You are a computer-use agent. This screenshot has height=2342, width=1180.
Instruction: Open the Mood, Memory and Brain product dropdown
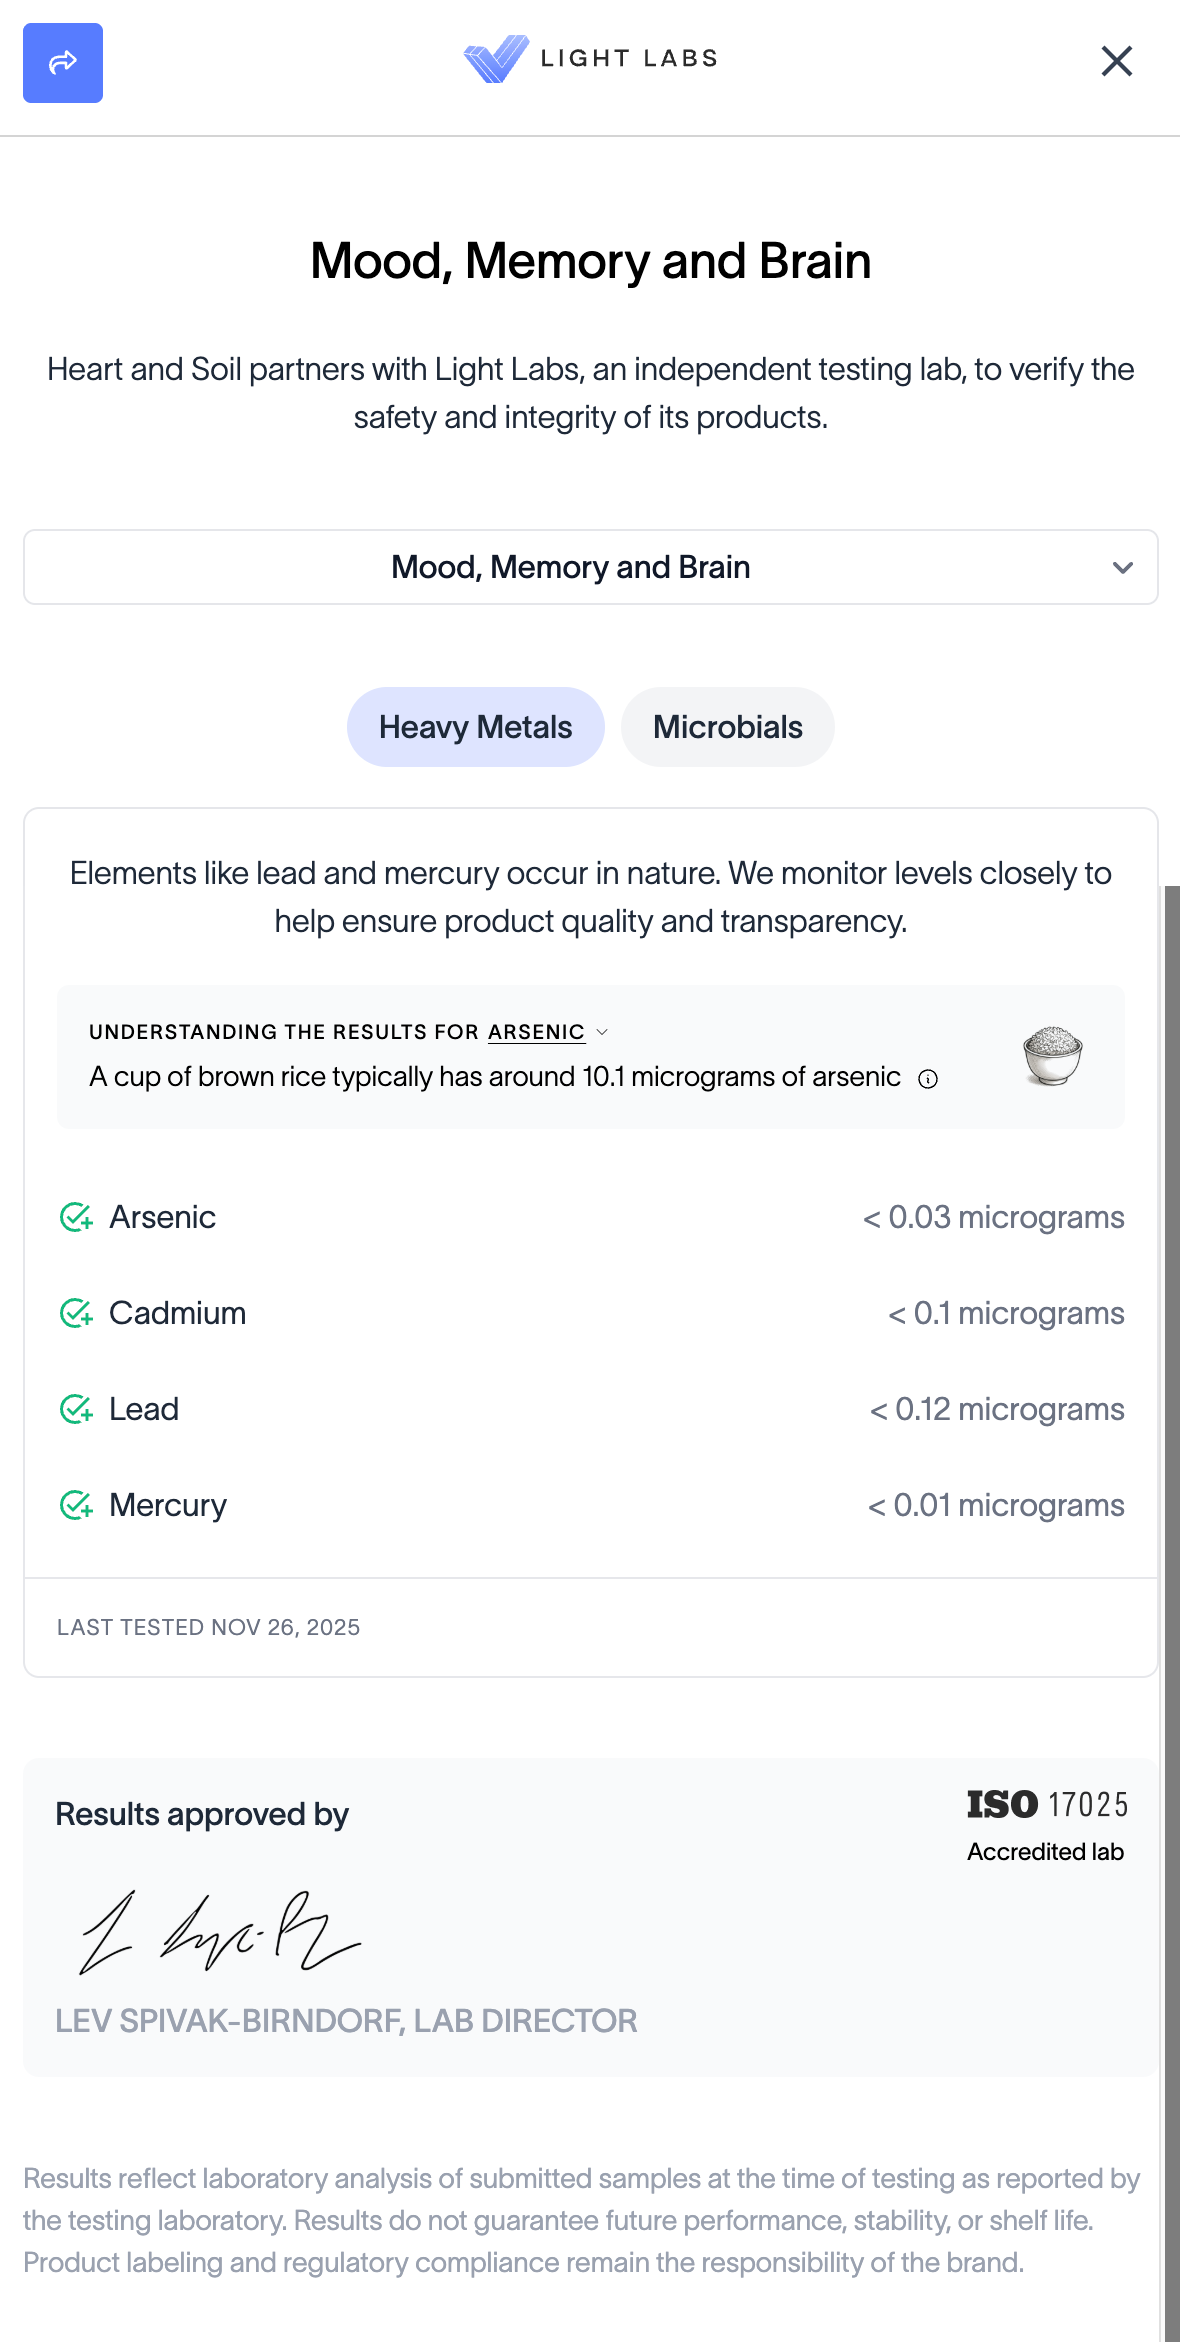(570, 567)
